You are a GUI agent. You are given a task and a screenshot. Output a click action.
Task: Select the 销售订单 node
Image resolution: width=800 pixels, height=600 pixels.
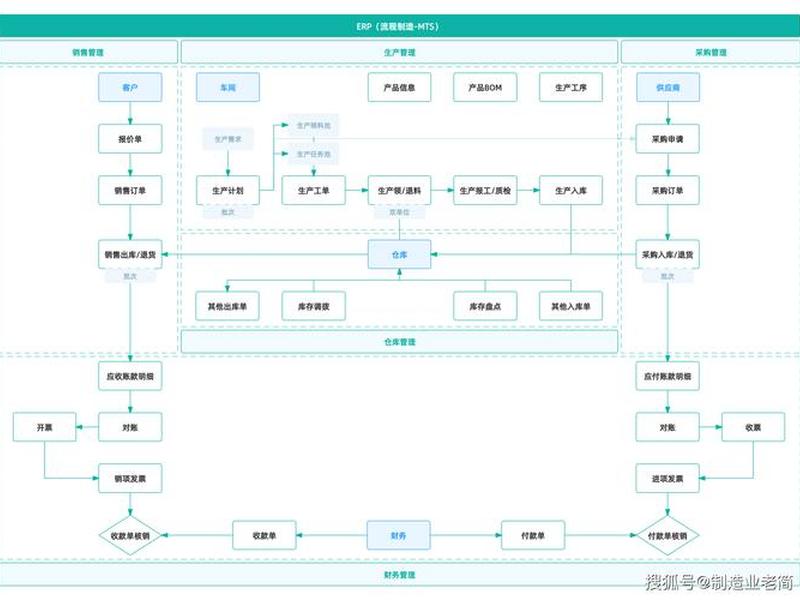(x=130, y=190)
